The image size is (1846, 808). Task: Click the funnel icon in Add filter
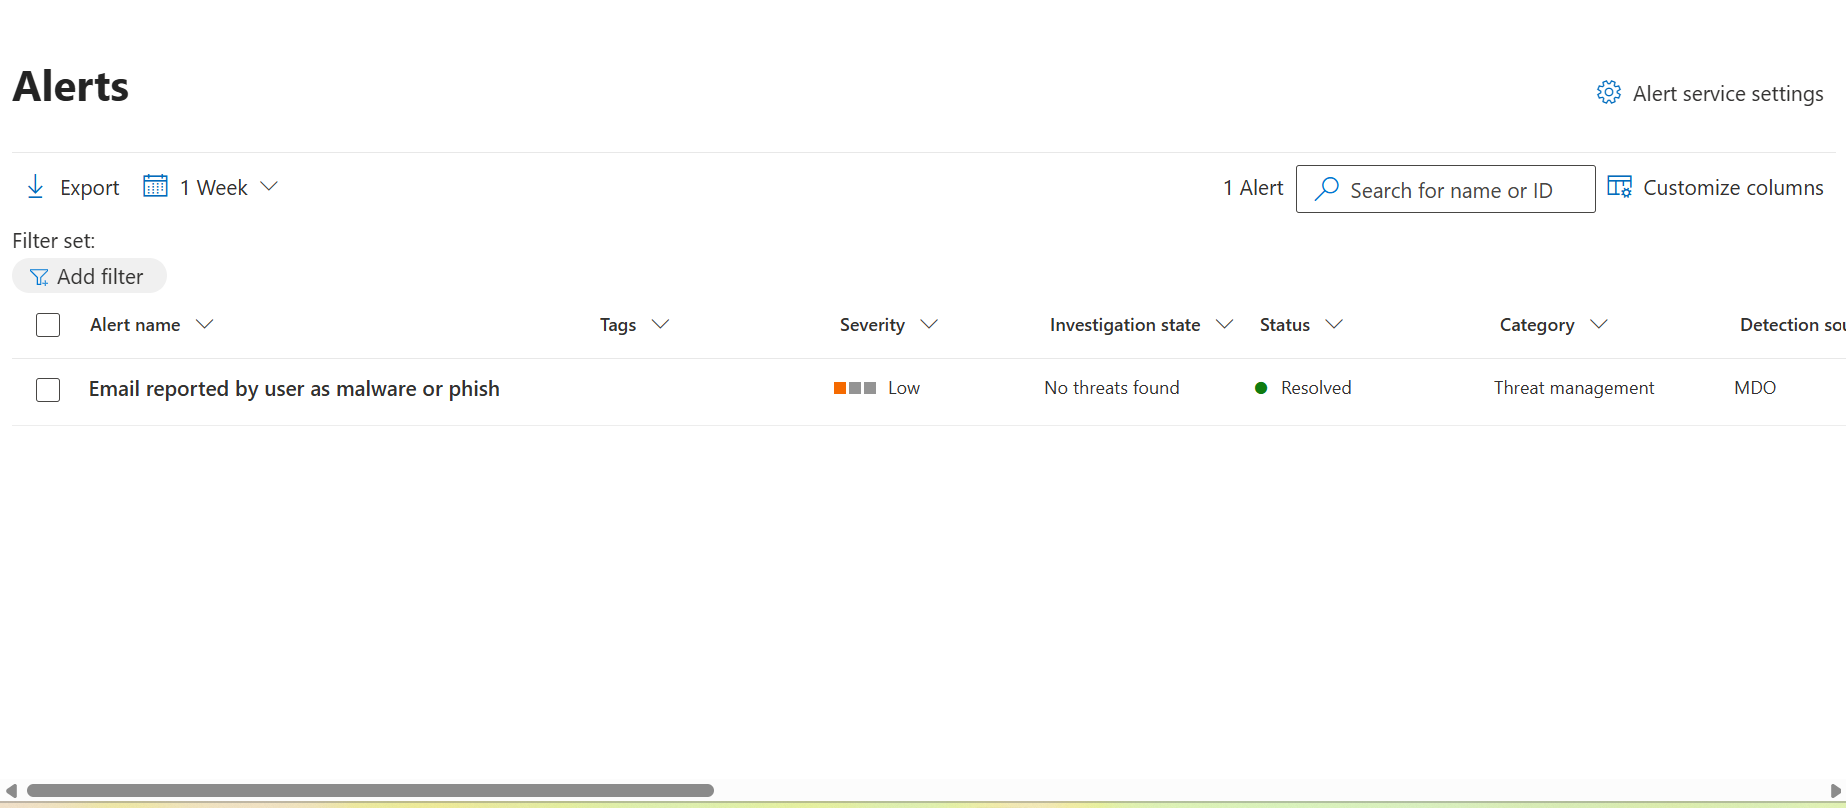[x=39, y=277]
